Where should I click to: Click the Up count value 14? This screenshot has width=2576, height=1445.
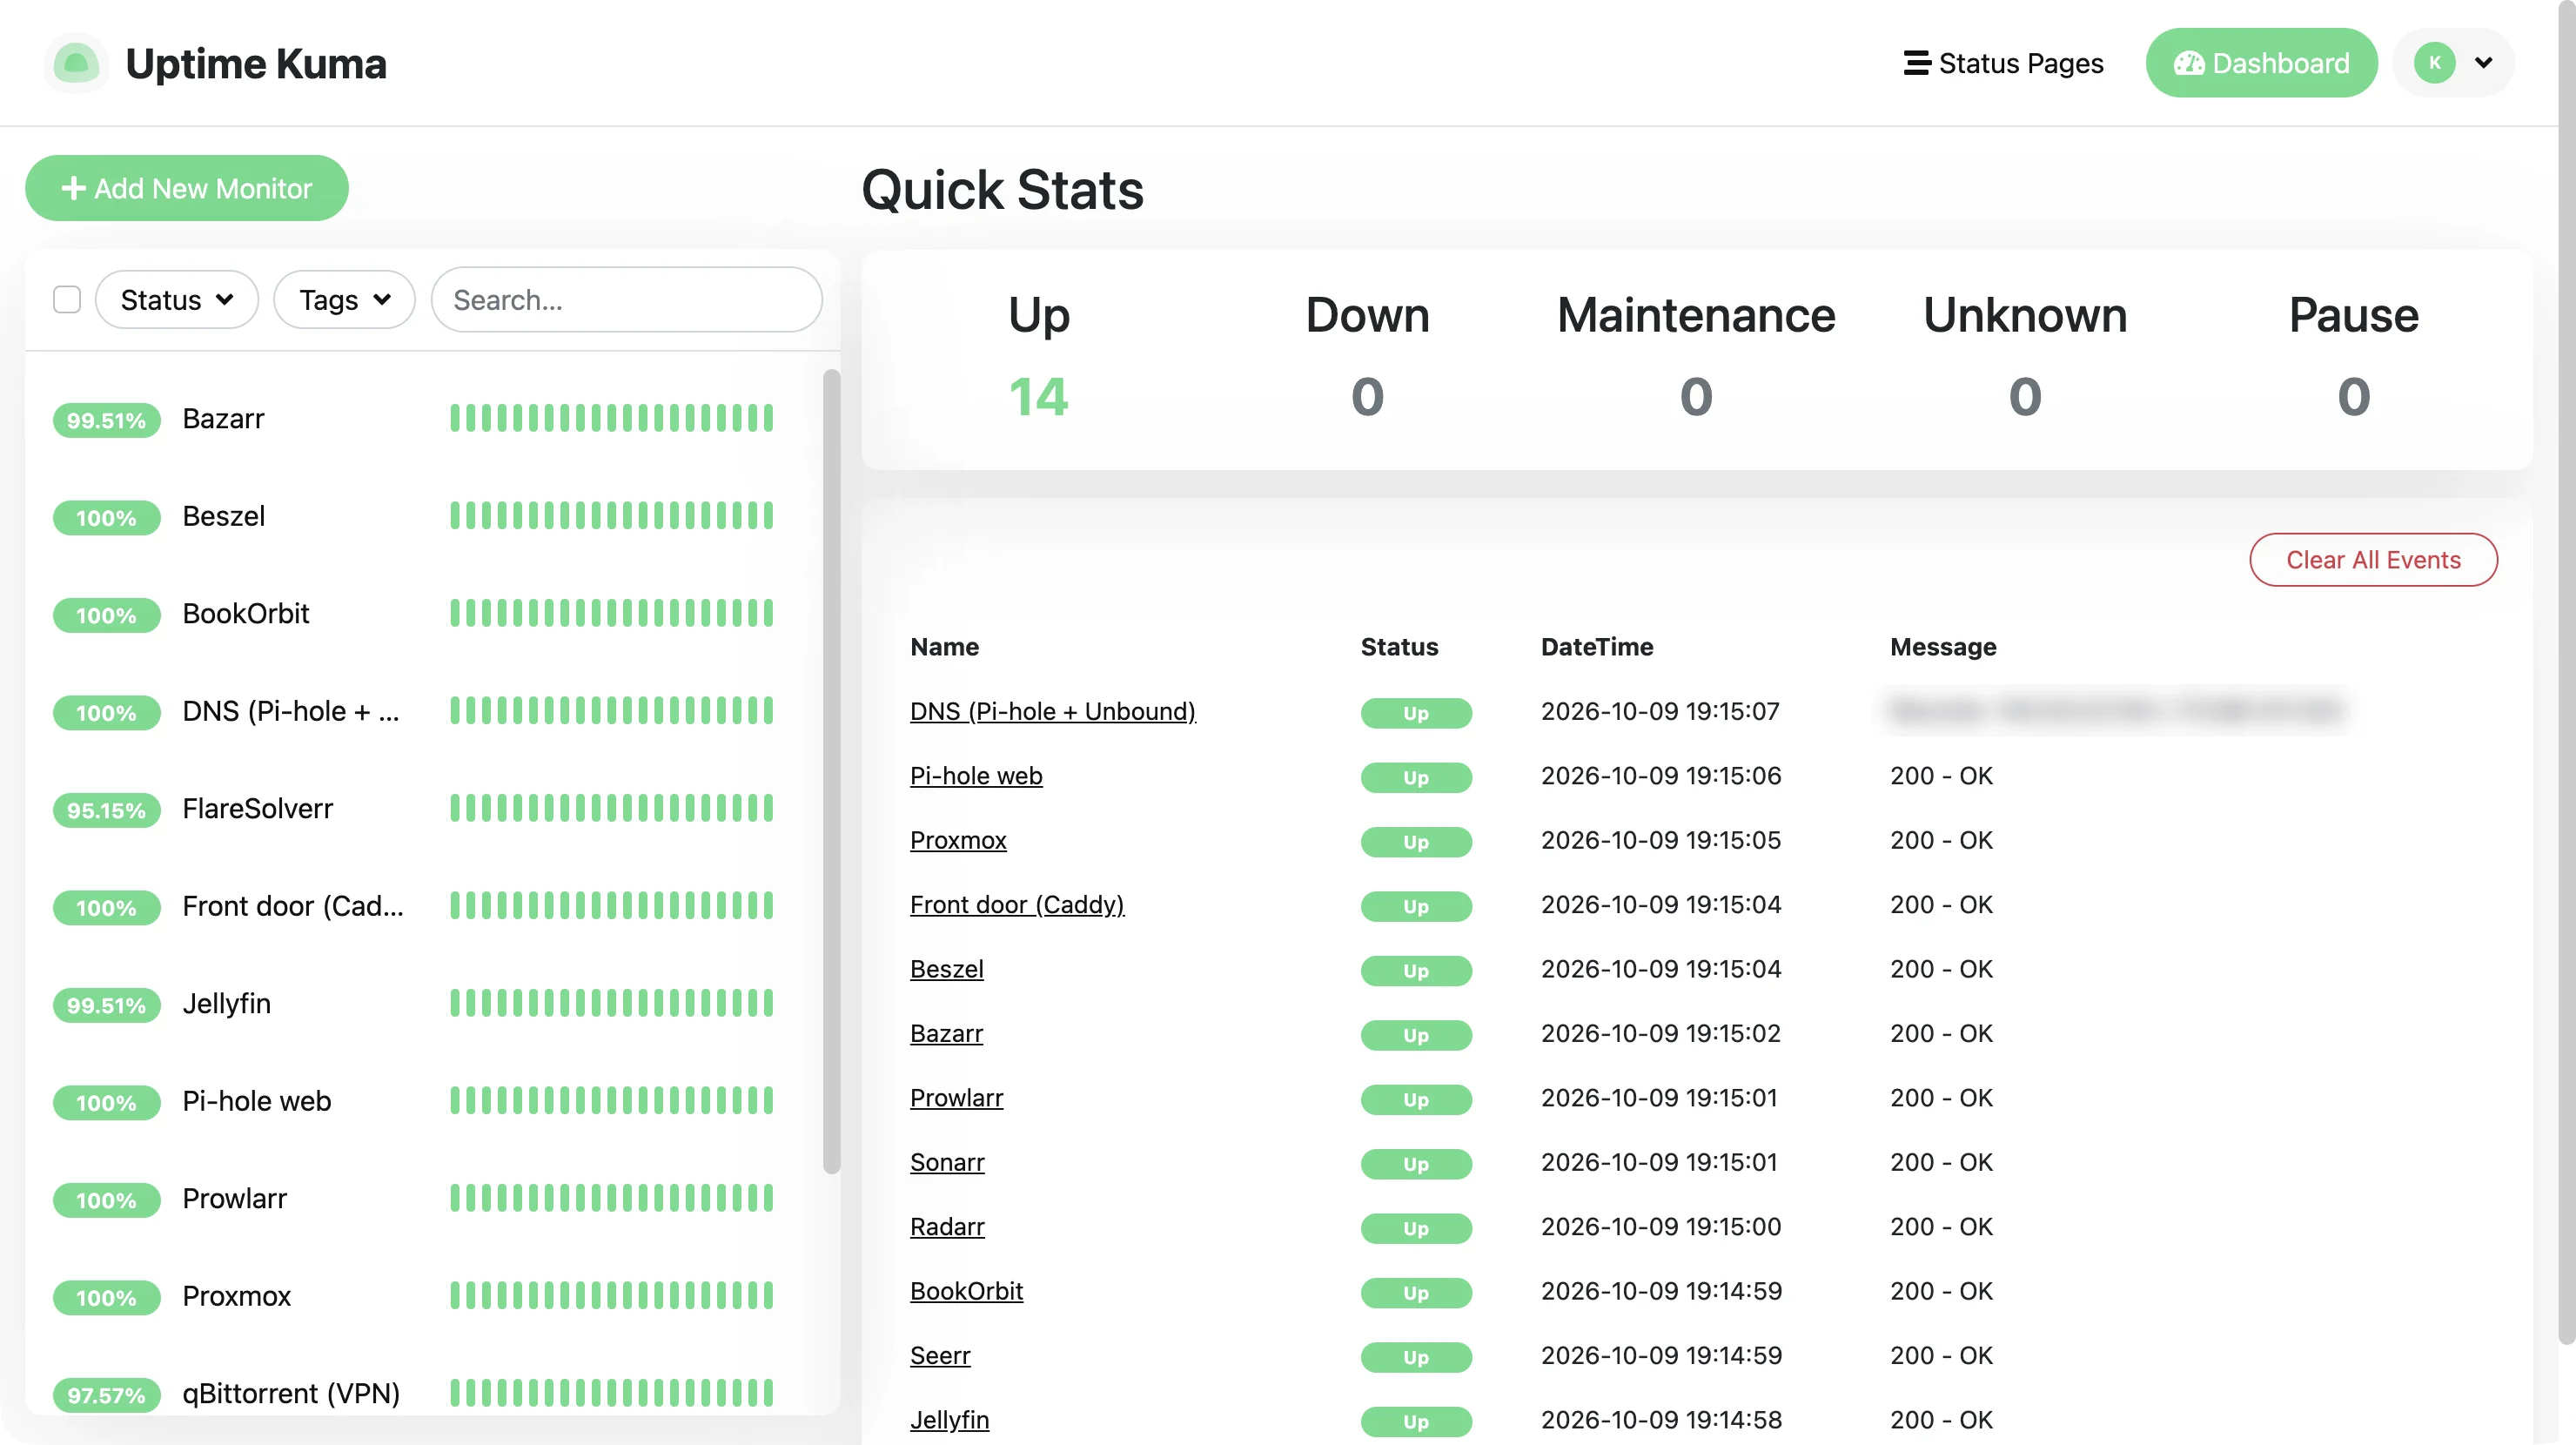[1039, 396]
